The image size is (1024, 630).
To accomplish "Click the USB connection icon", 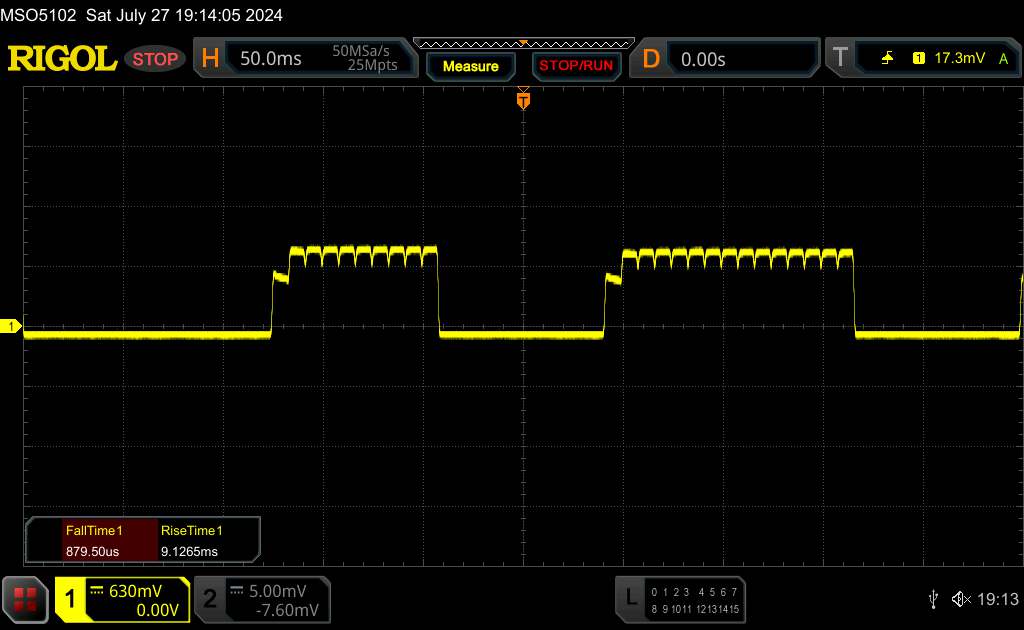I will tap(933, 599).
